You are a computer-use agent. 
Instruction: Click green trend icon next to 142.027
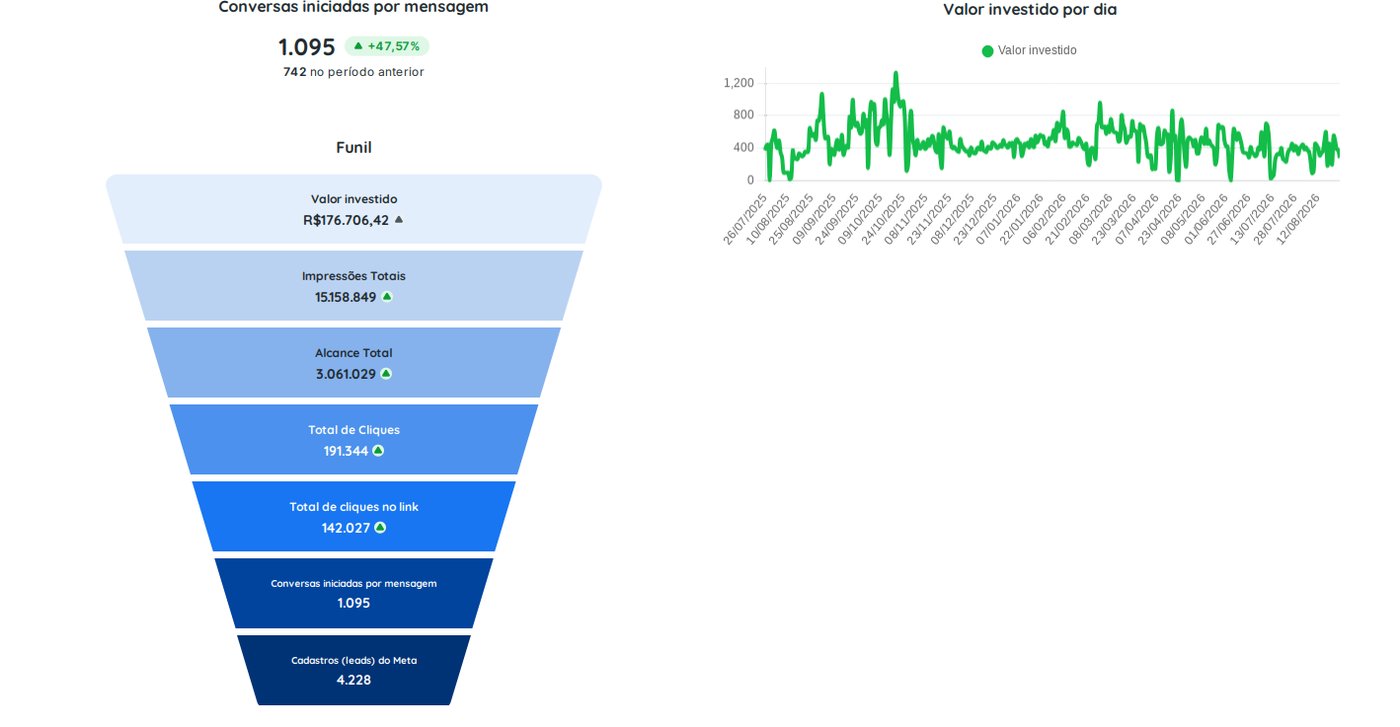coord(380,527)
